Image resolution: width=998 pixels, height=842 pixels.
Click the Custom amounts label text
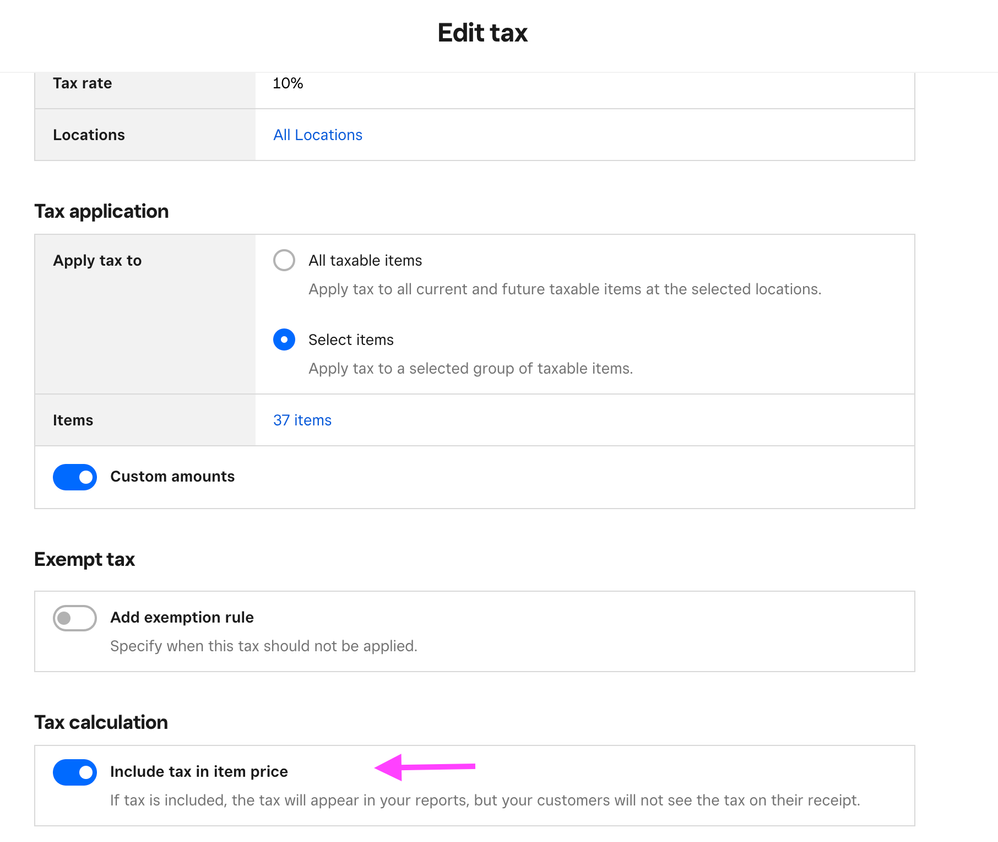pos(172,477)
